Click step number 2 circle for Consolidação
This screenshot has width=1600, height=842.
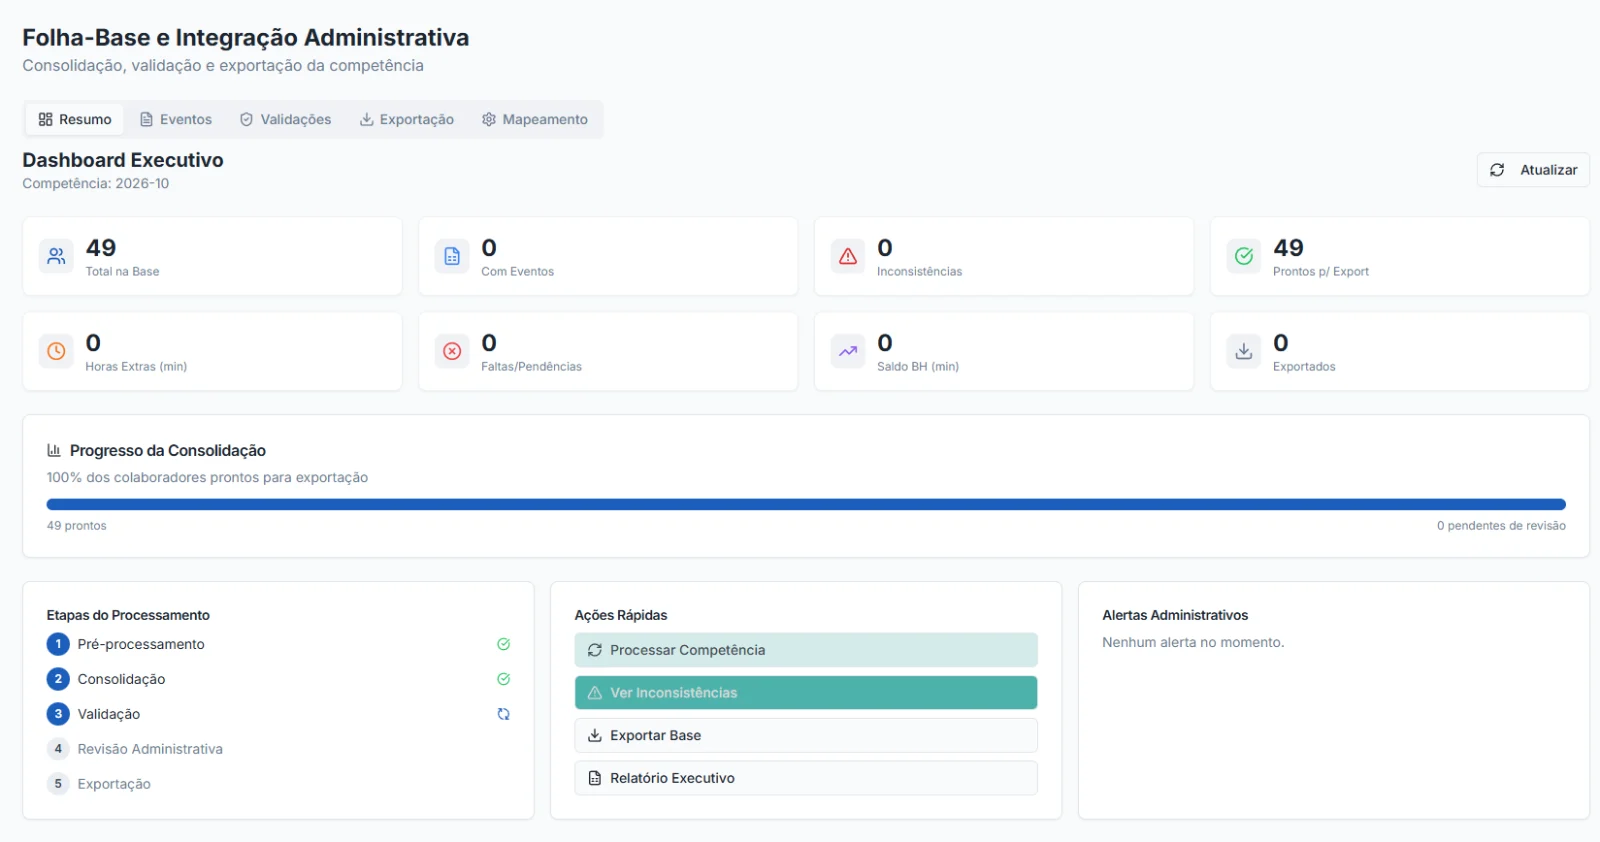coord(58,679)
